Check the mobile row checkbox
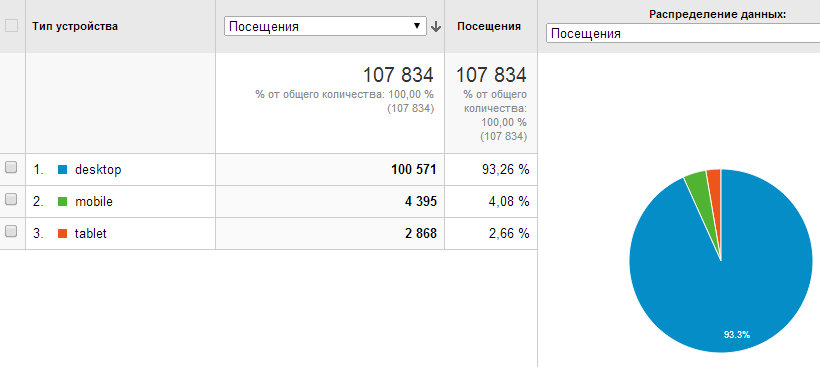 point(11,199)
